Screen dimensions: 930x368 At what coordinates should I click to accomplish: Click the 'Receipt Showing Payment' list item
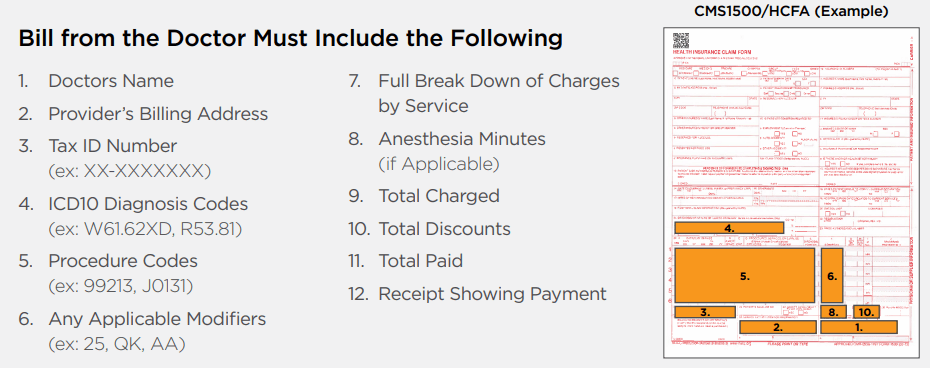click(492, 294)
